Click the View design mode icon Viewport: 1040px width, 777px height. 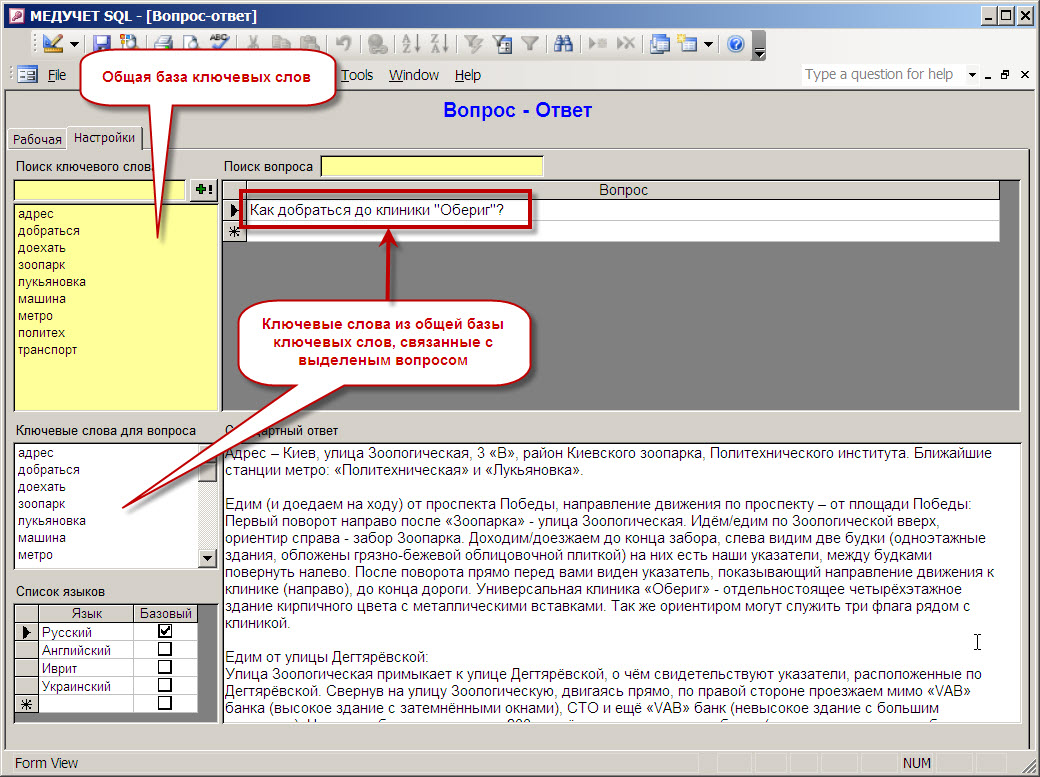click(52, 44)
